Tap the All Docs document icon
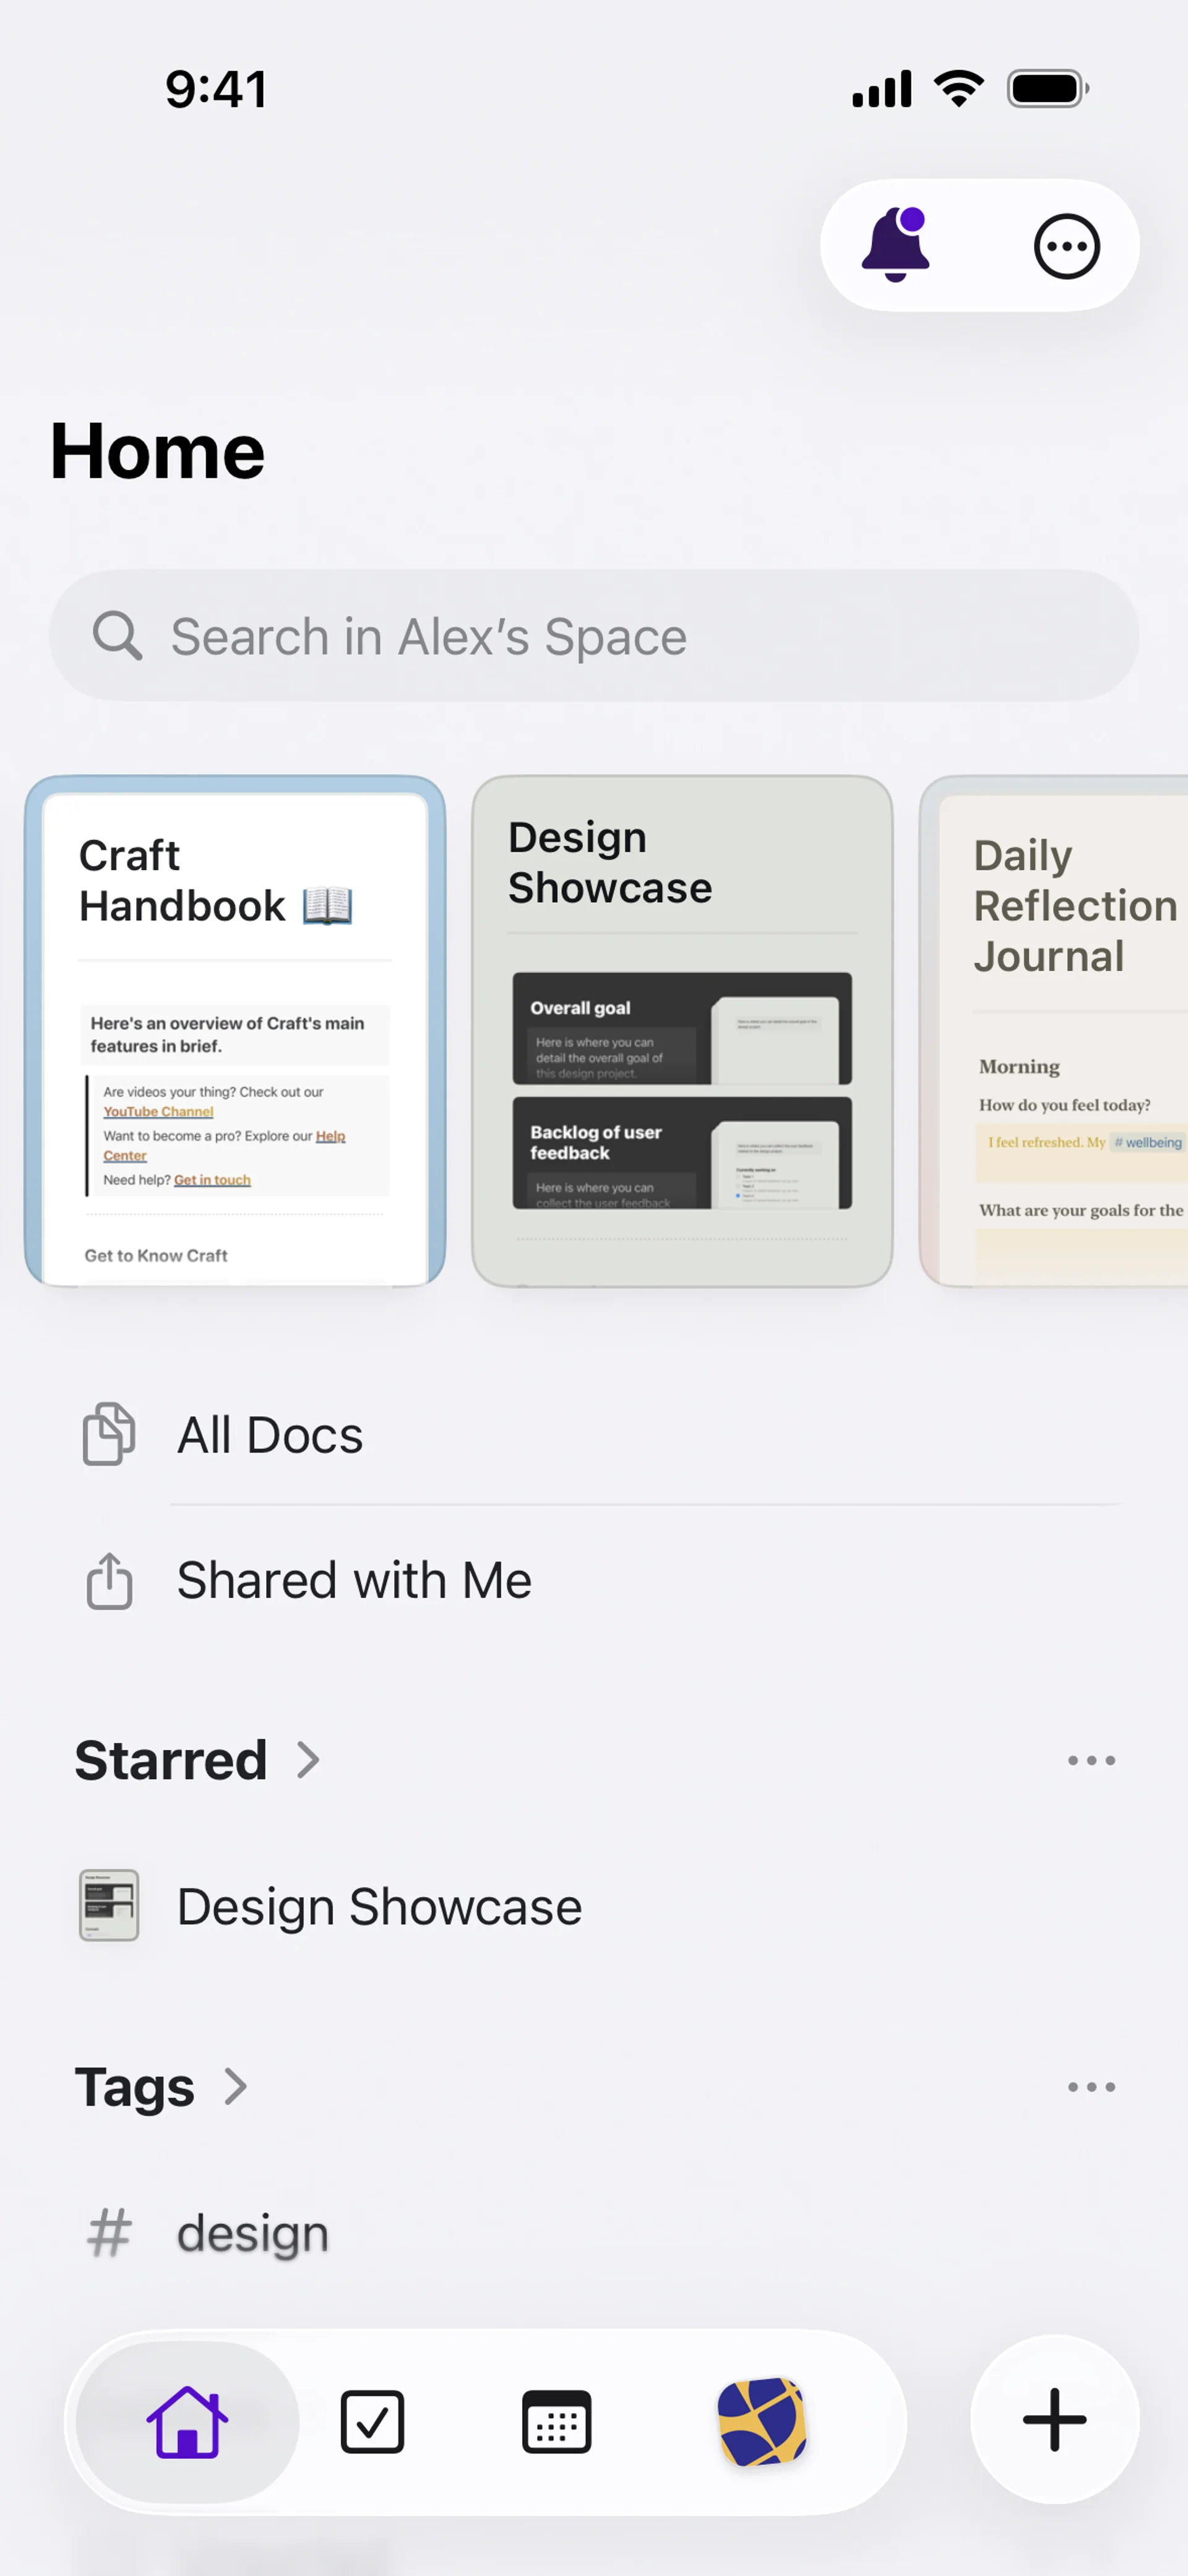 click(109, 1434)
